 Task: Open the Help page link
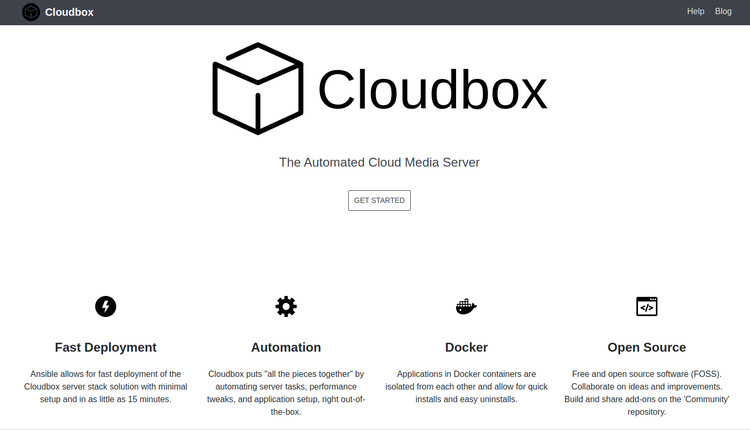click(695, 11)
